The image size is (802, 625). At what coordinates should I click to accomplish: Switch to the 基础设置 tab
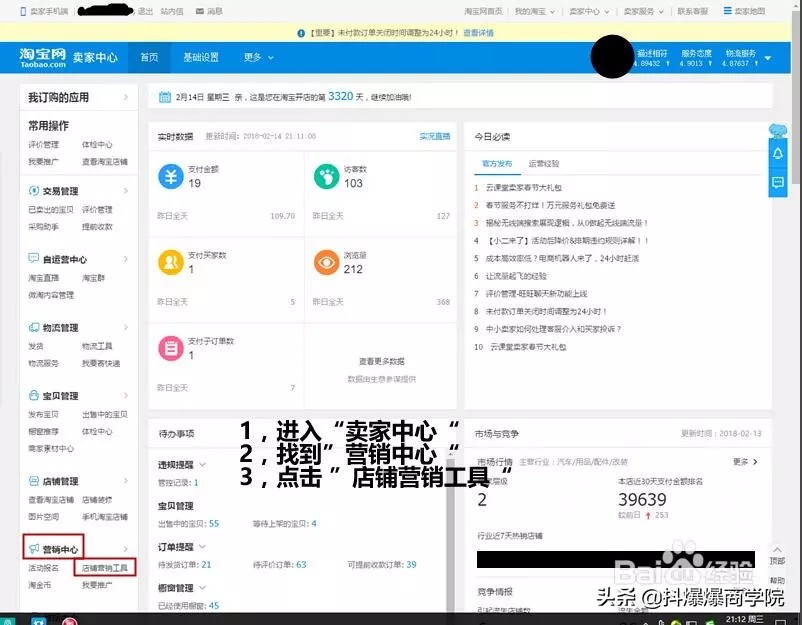point(203,57)
